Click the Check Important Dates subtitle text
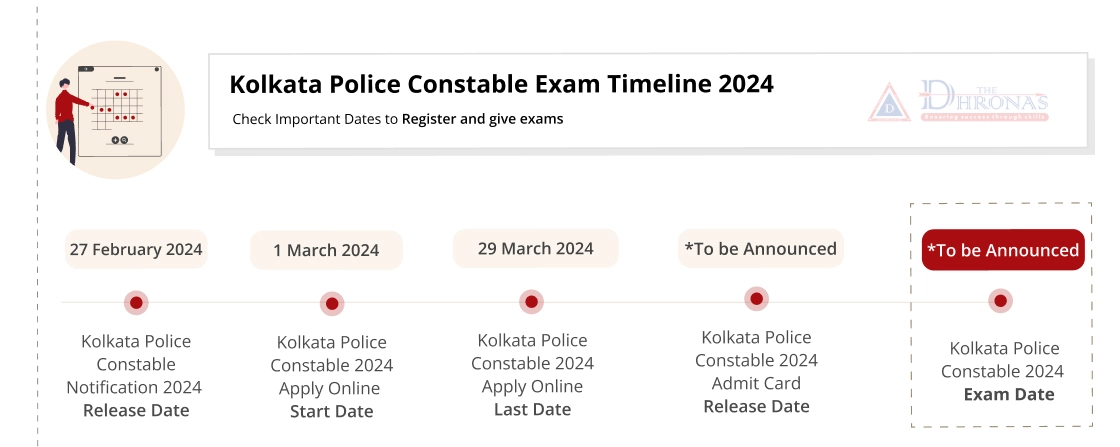The width and height of the screenshot is (1120, 447). [x=398, y=119]
